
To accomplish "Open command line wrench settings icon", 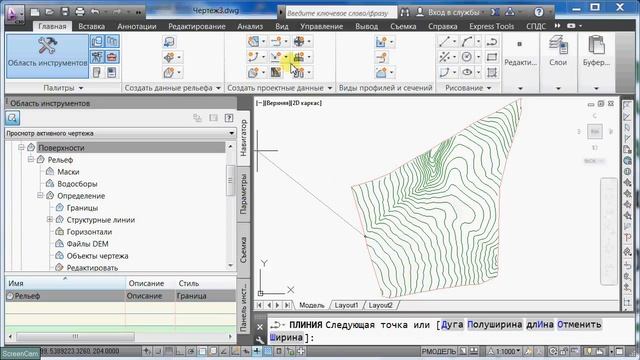I will pyautogui.click(x=260, y=339).
